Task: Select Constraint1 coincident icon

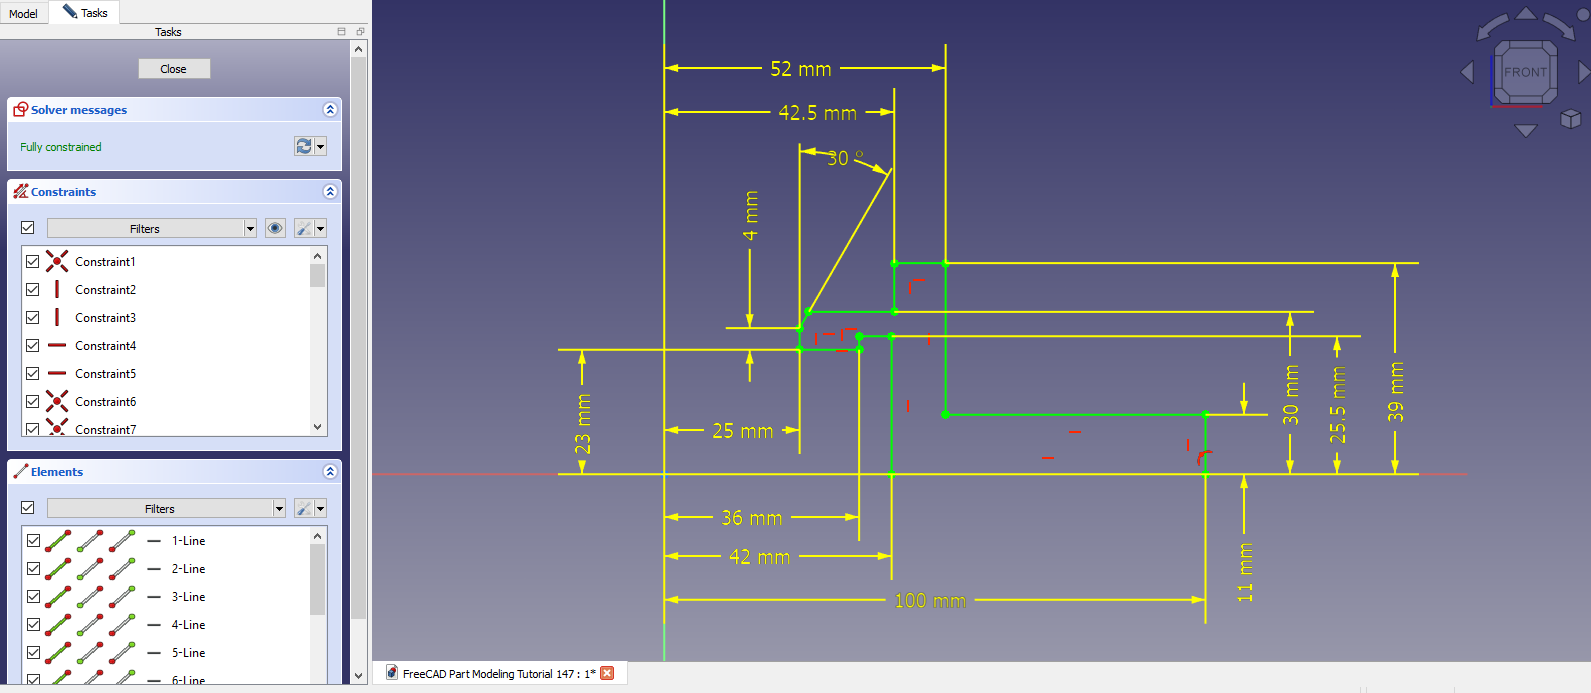Action: tap(57, 262)
